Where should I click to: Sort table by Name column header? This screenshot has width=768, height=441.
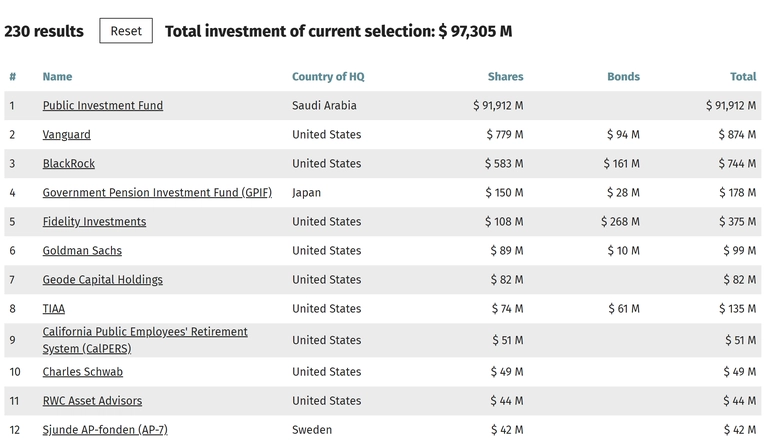[57, 76]
